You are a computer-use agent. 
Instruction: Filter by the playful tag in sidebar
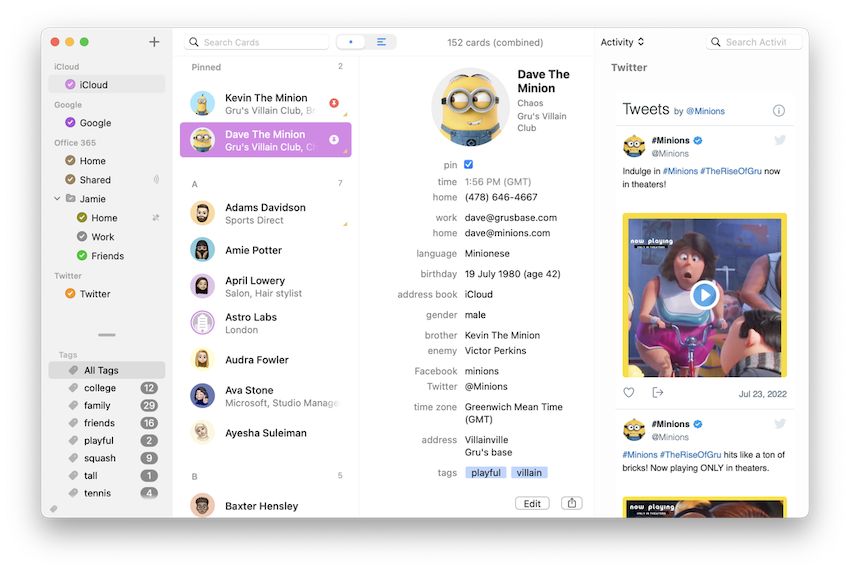pyautogui.click(x=107, y=440)
